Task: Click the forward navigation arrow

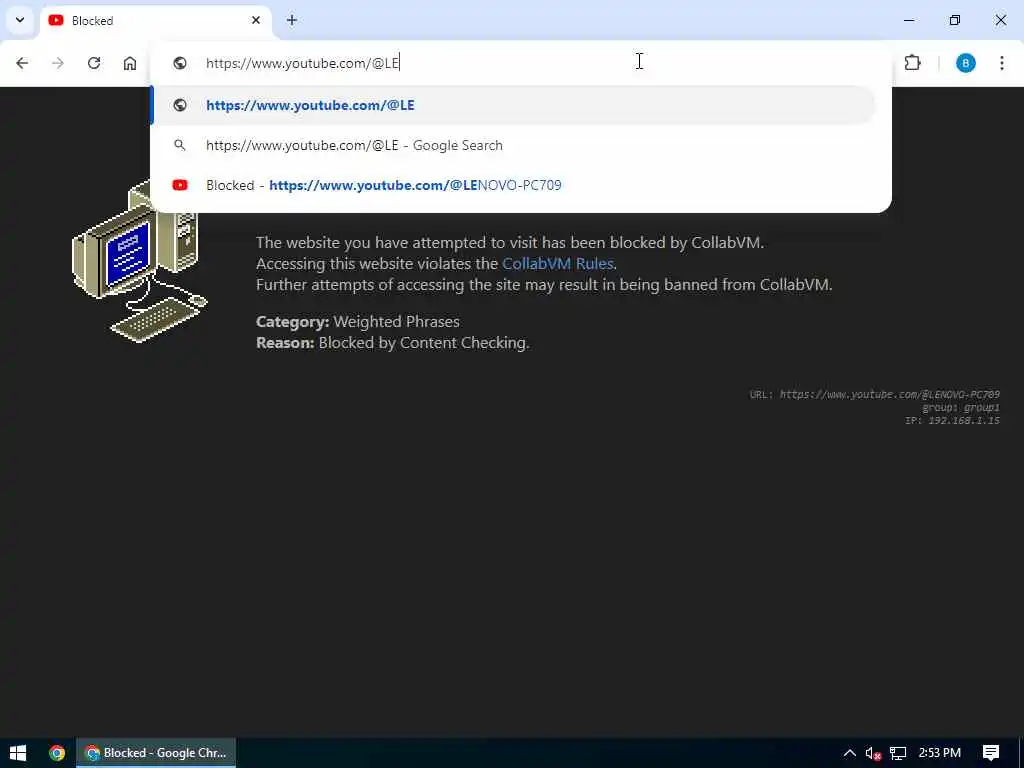Action: pos(58,63)
